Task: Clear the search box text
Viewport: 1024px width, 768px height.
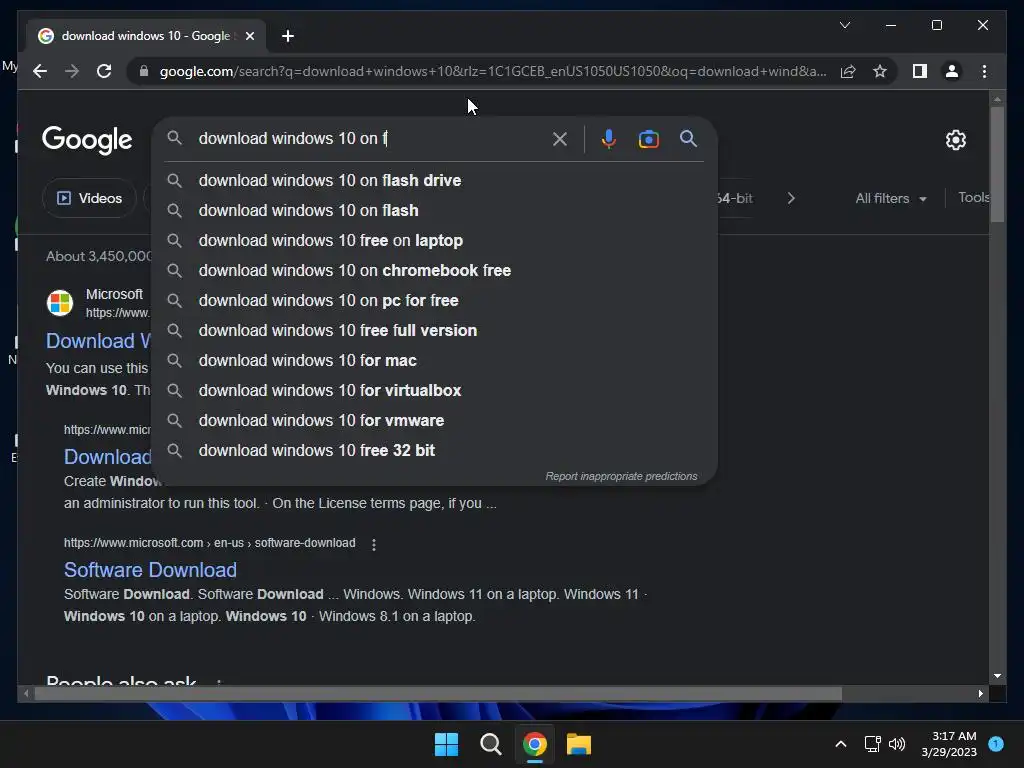Action: click(x=560, y=138)
